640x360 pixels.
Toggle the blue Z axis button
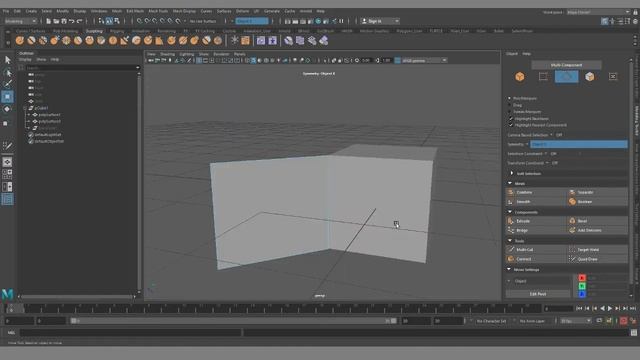click(582, 294)
